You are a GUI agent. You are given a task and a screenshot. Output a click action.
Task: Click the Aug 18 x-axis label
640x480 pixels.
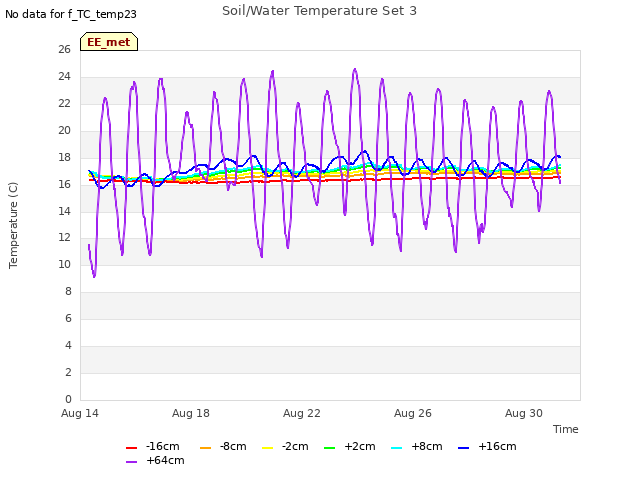191,413
